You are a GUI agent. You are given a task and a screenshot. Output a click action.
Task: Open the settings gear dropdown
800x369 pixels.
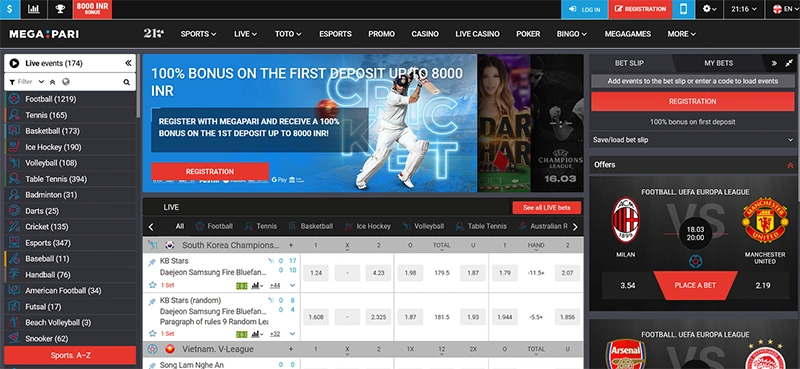(709, 9)
